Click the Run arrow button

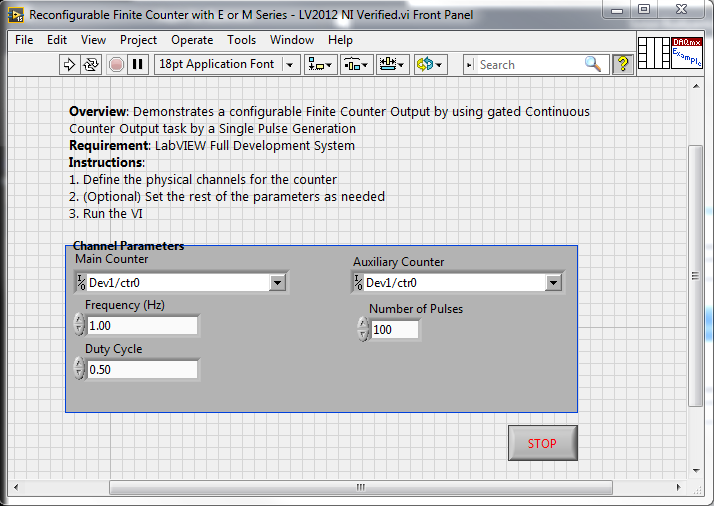point(69,65)
